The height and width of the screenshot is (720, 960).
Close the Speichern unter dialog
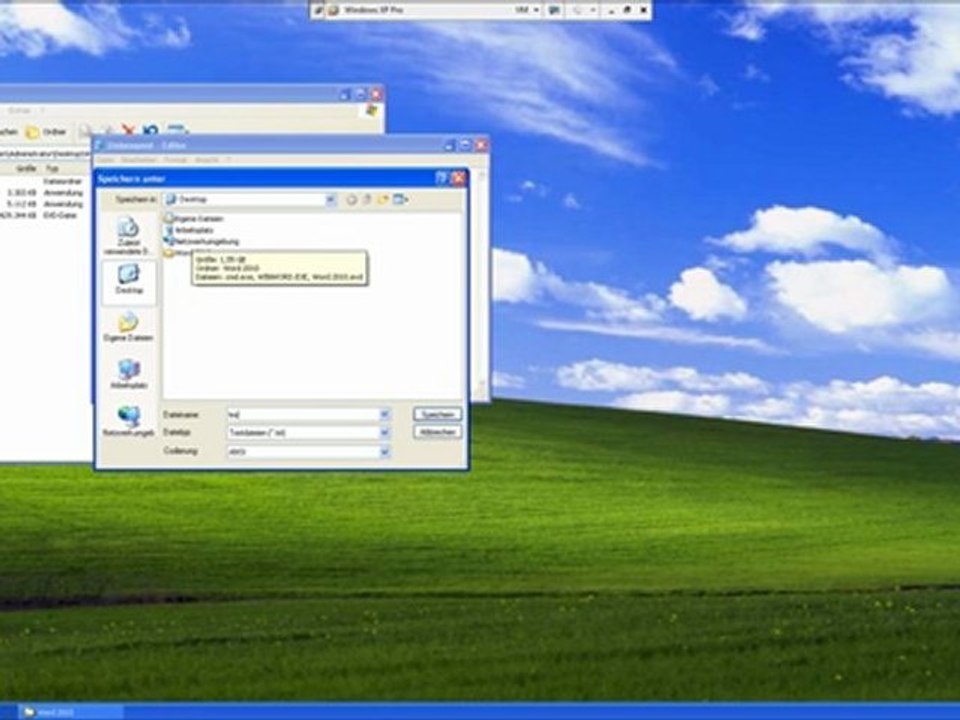458,178
